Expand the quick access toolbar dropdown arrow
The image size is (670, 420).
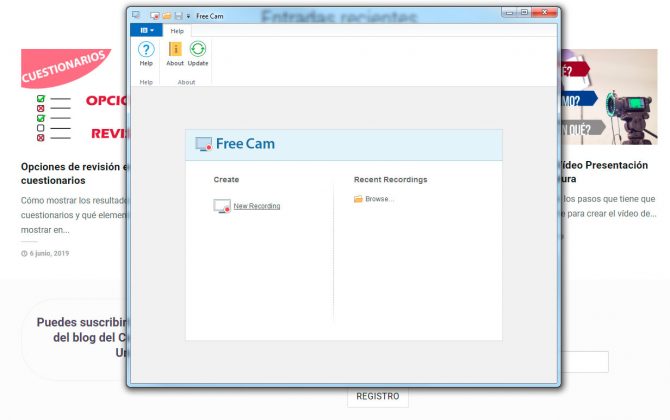click(188, 16)
